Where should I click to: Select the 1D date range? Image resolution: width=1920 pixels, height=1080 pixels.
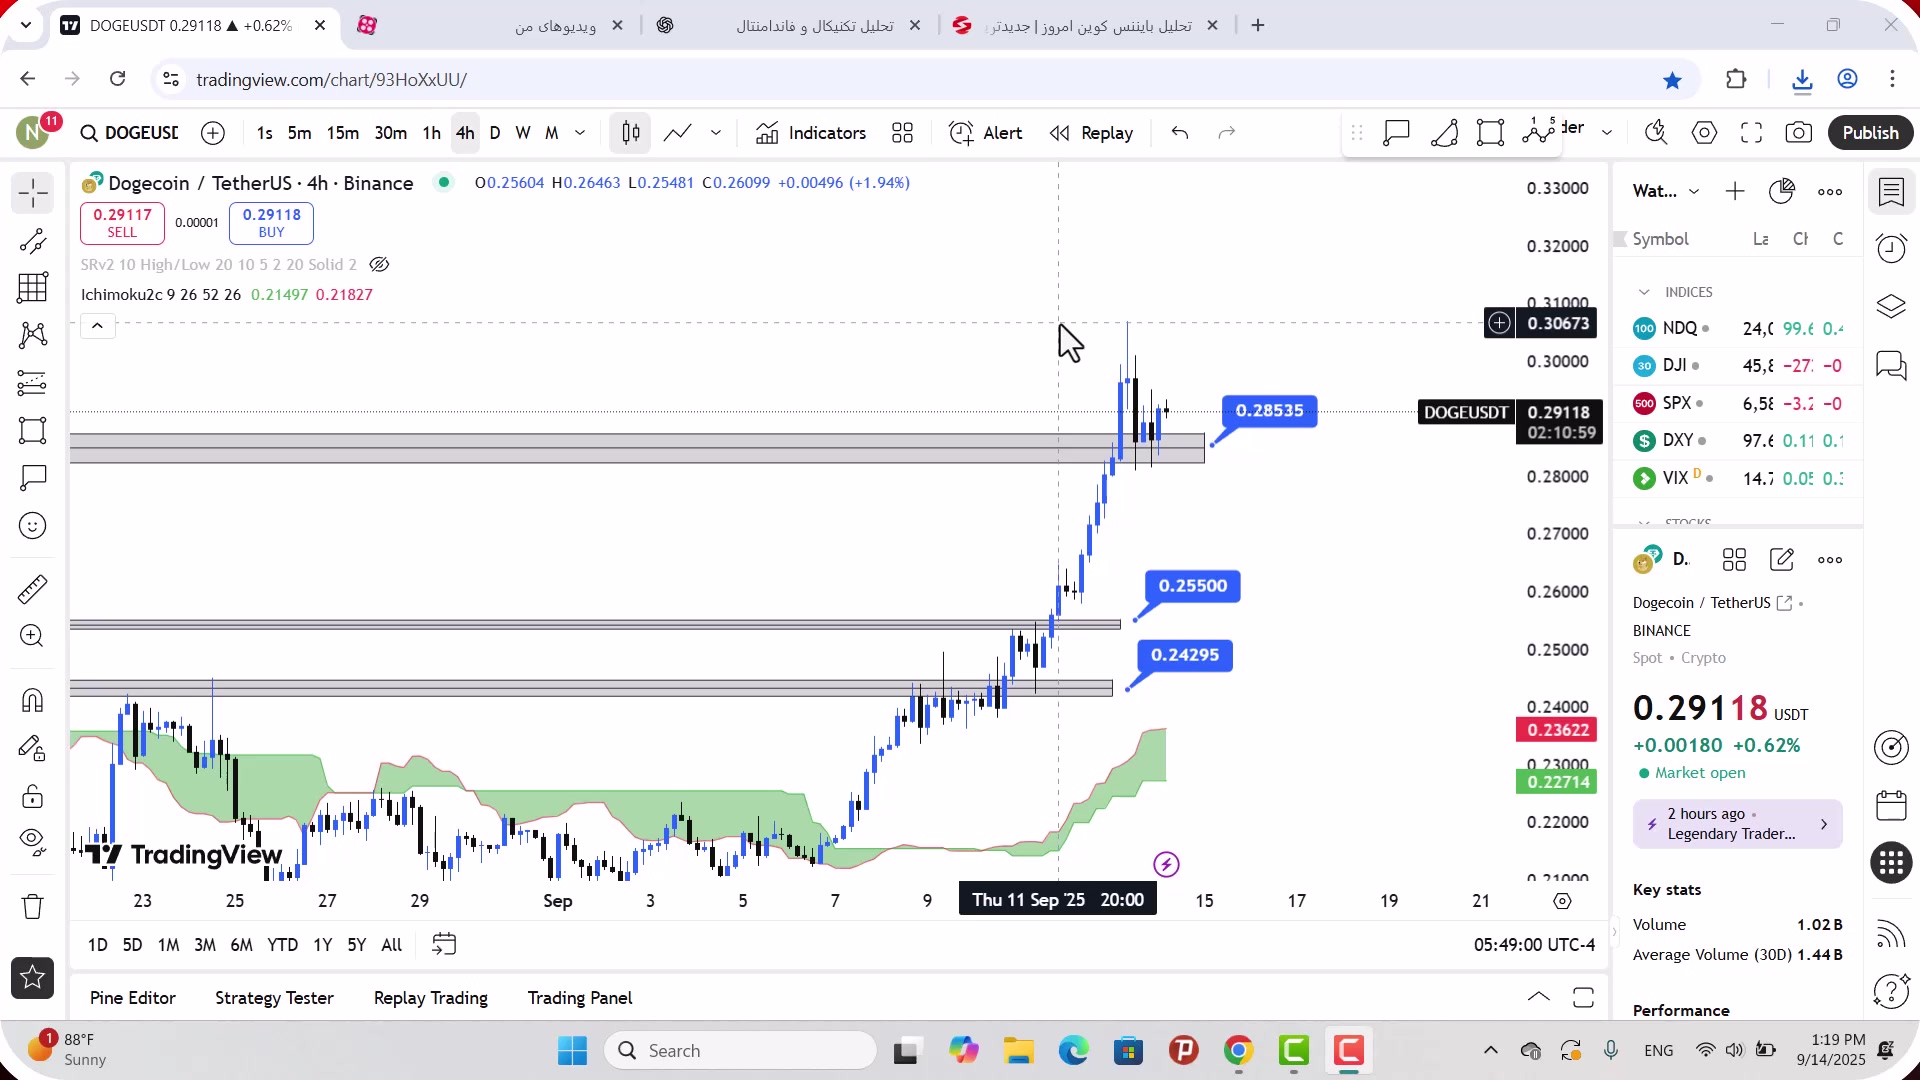click(x=97, y=945)
